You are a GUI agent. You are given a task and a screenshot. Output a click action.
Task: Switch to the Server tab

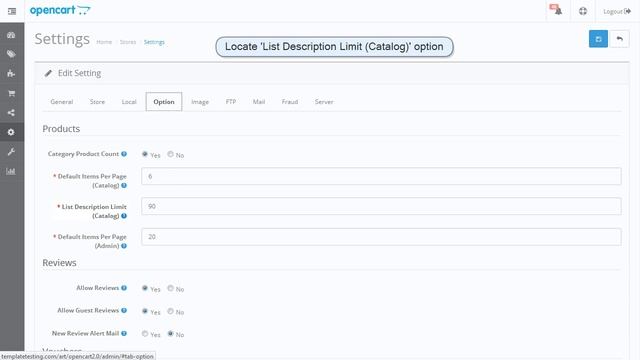(324, 102)
